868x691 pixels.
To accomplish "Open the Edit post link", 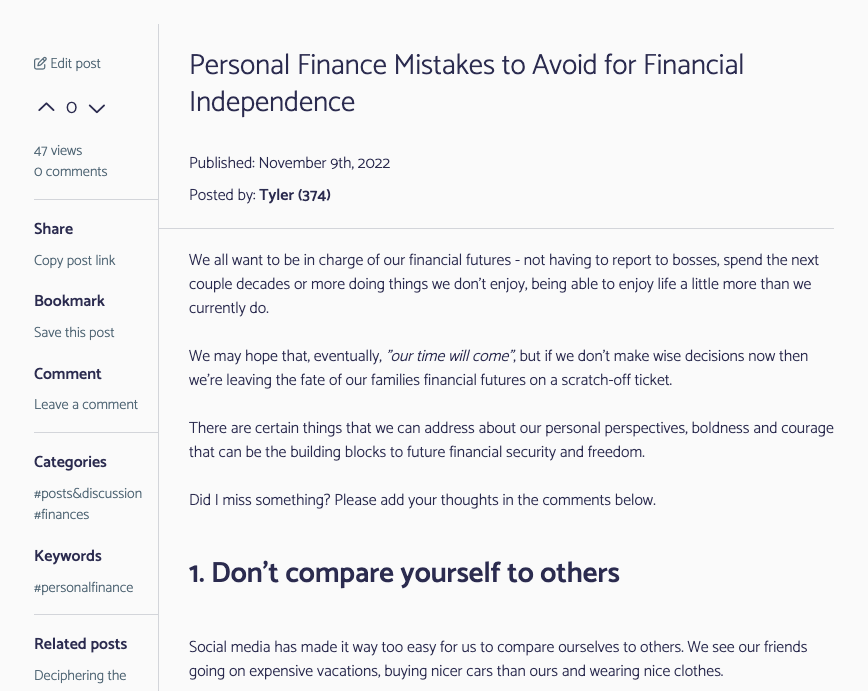I will (75, 64).
